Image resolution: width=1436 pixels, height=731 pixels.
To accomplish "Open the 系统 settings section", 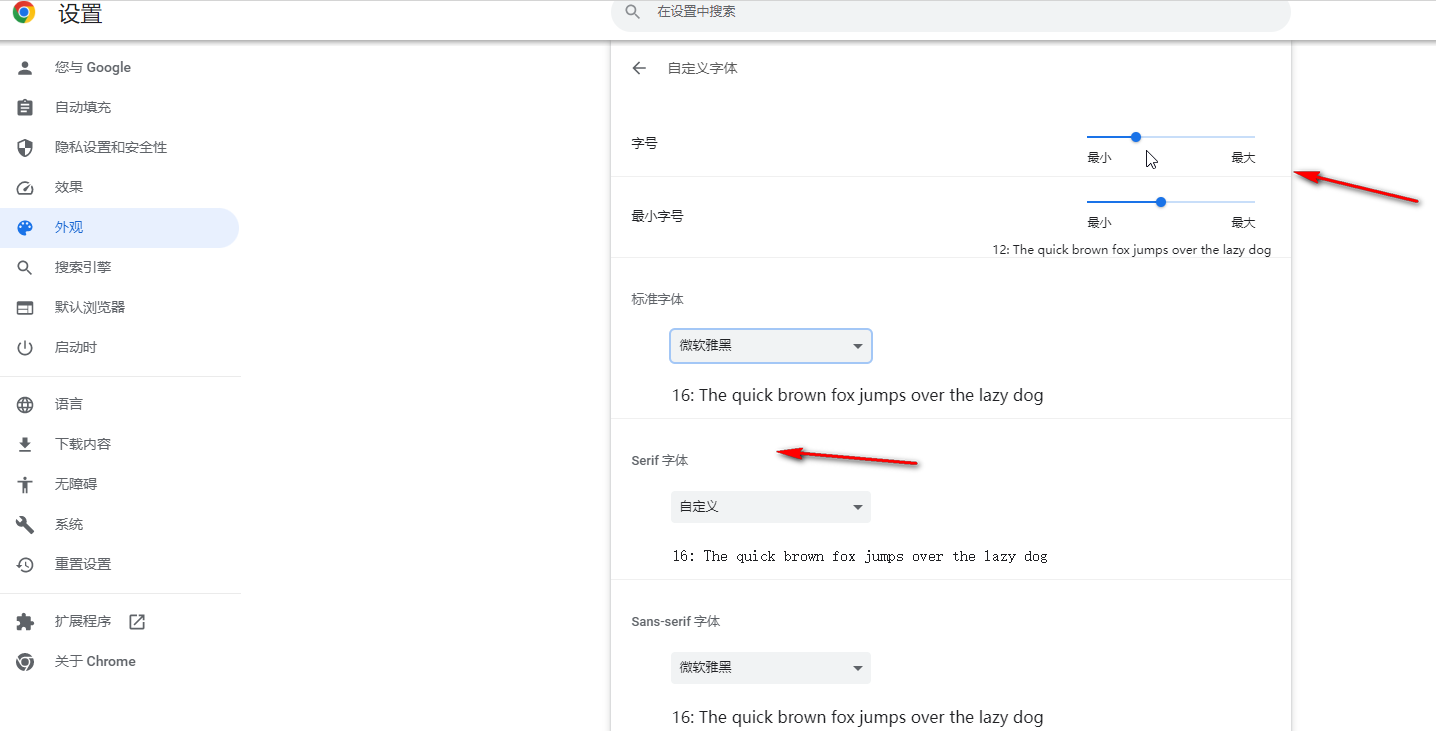I will coord(120,525).
